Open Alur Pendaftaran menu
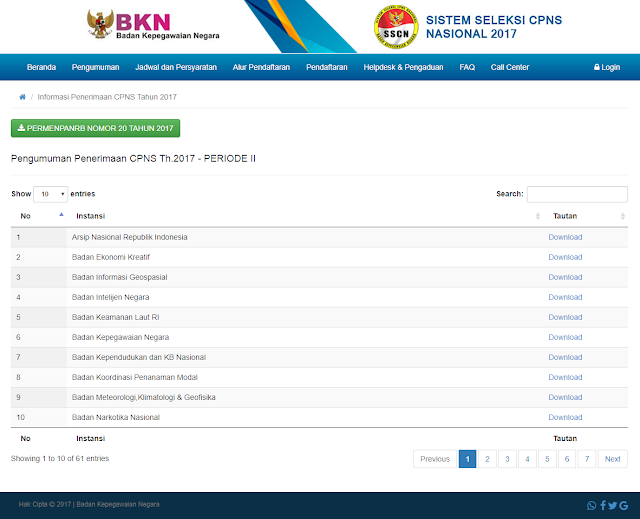 pos(261,67)
